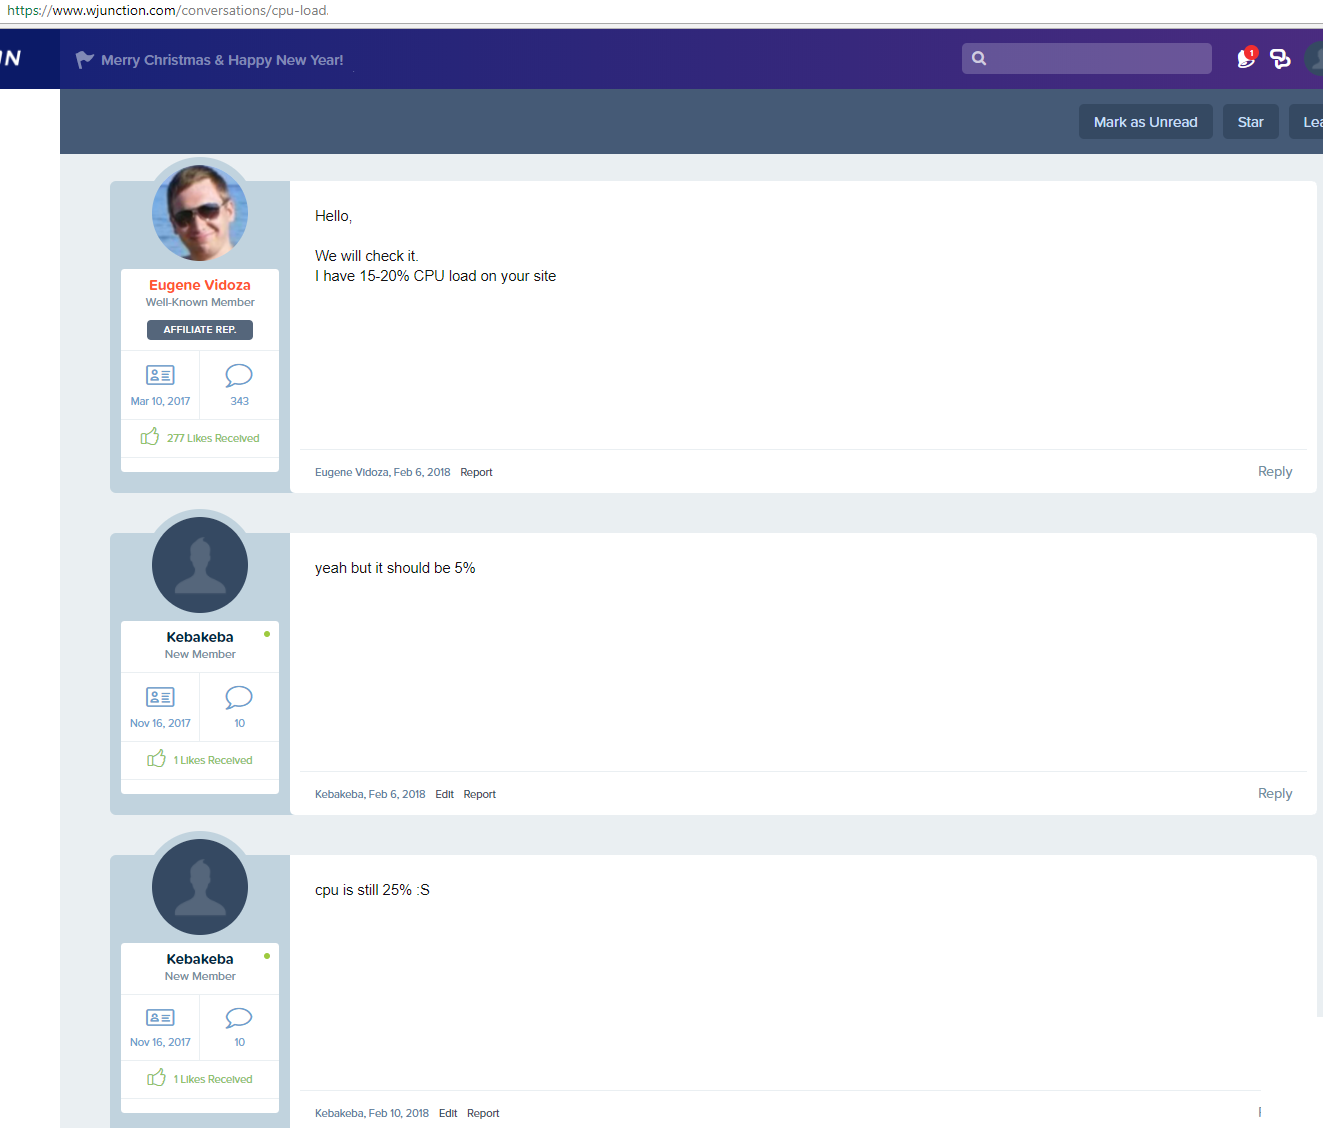
Task: Open the Eugene Vidoza username link
Action: (x=200, y=285)
